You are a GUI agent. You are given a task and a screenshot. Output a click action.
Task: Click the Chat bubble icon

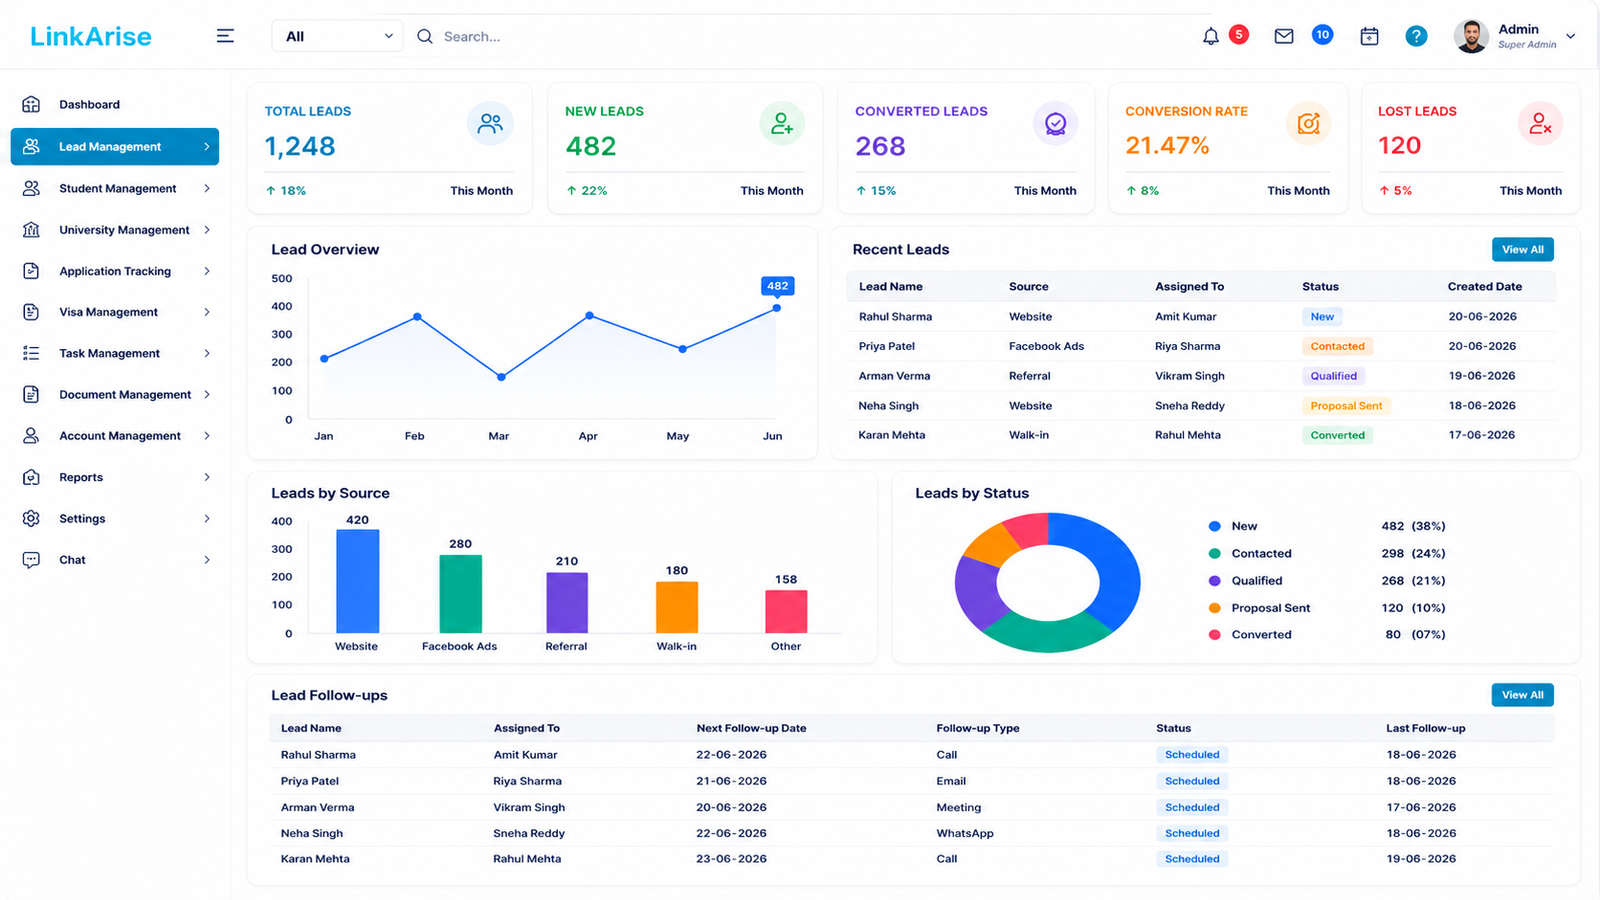(31, 560)
